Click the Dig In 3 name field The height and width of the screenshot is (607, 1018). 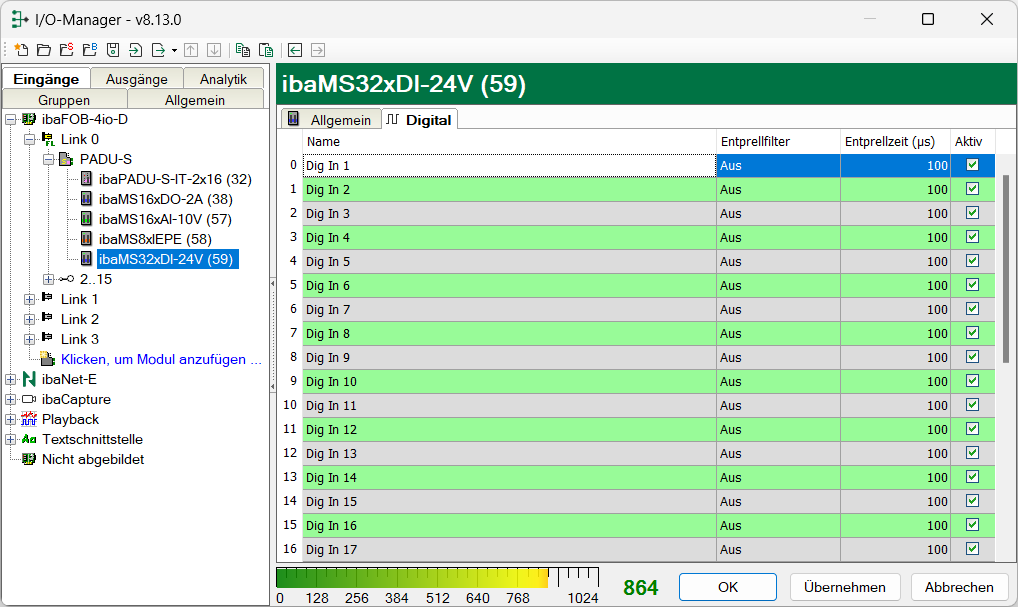[508, 213]
